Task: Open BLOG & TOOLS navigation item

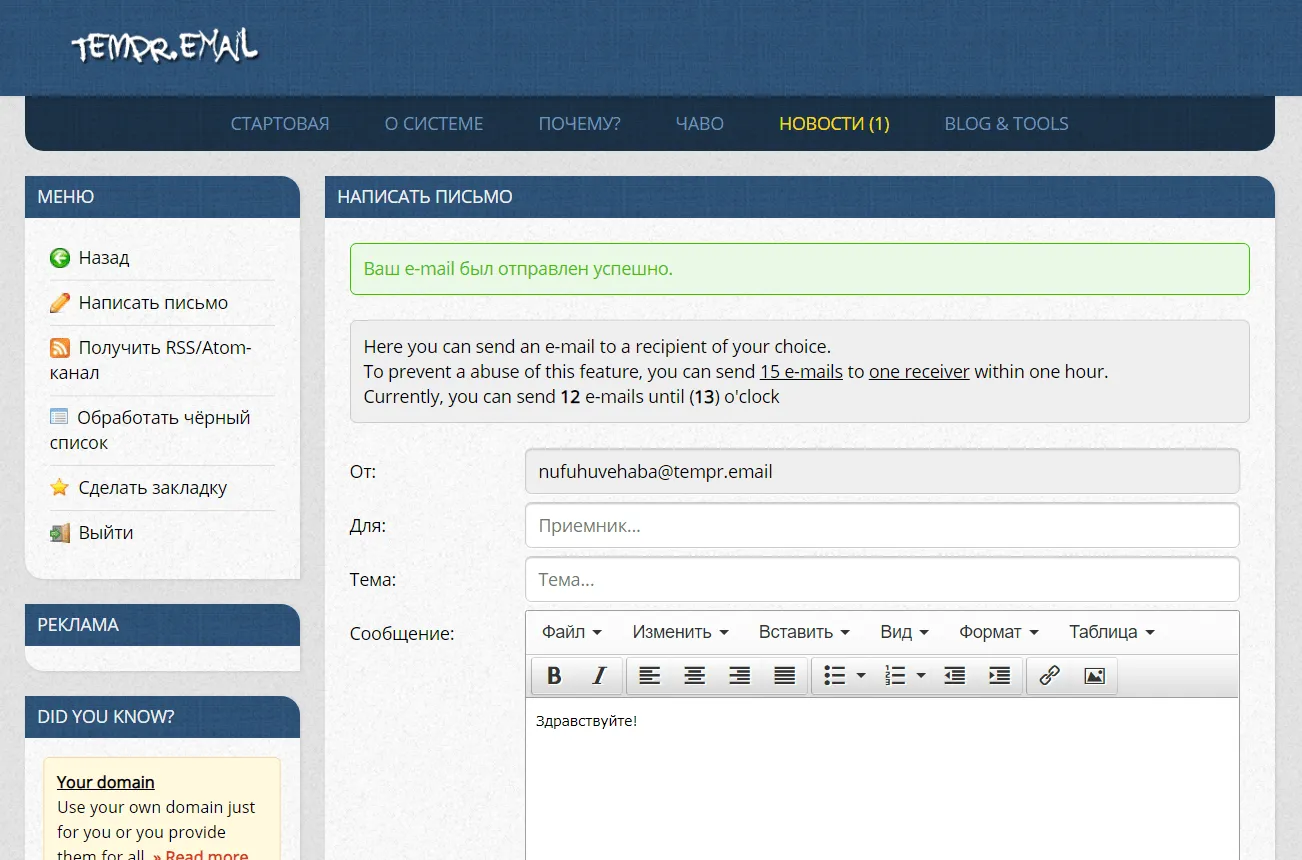Action: (1007, 124)
